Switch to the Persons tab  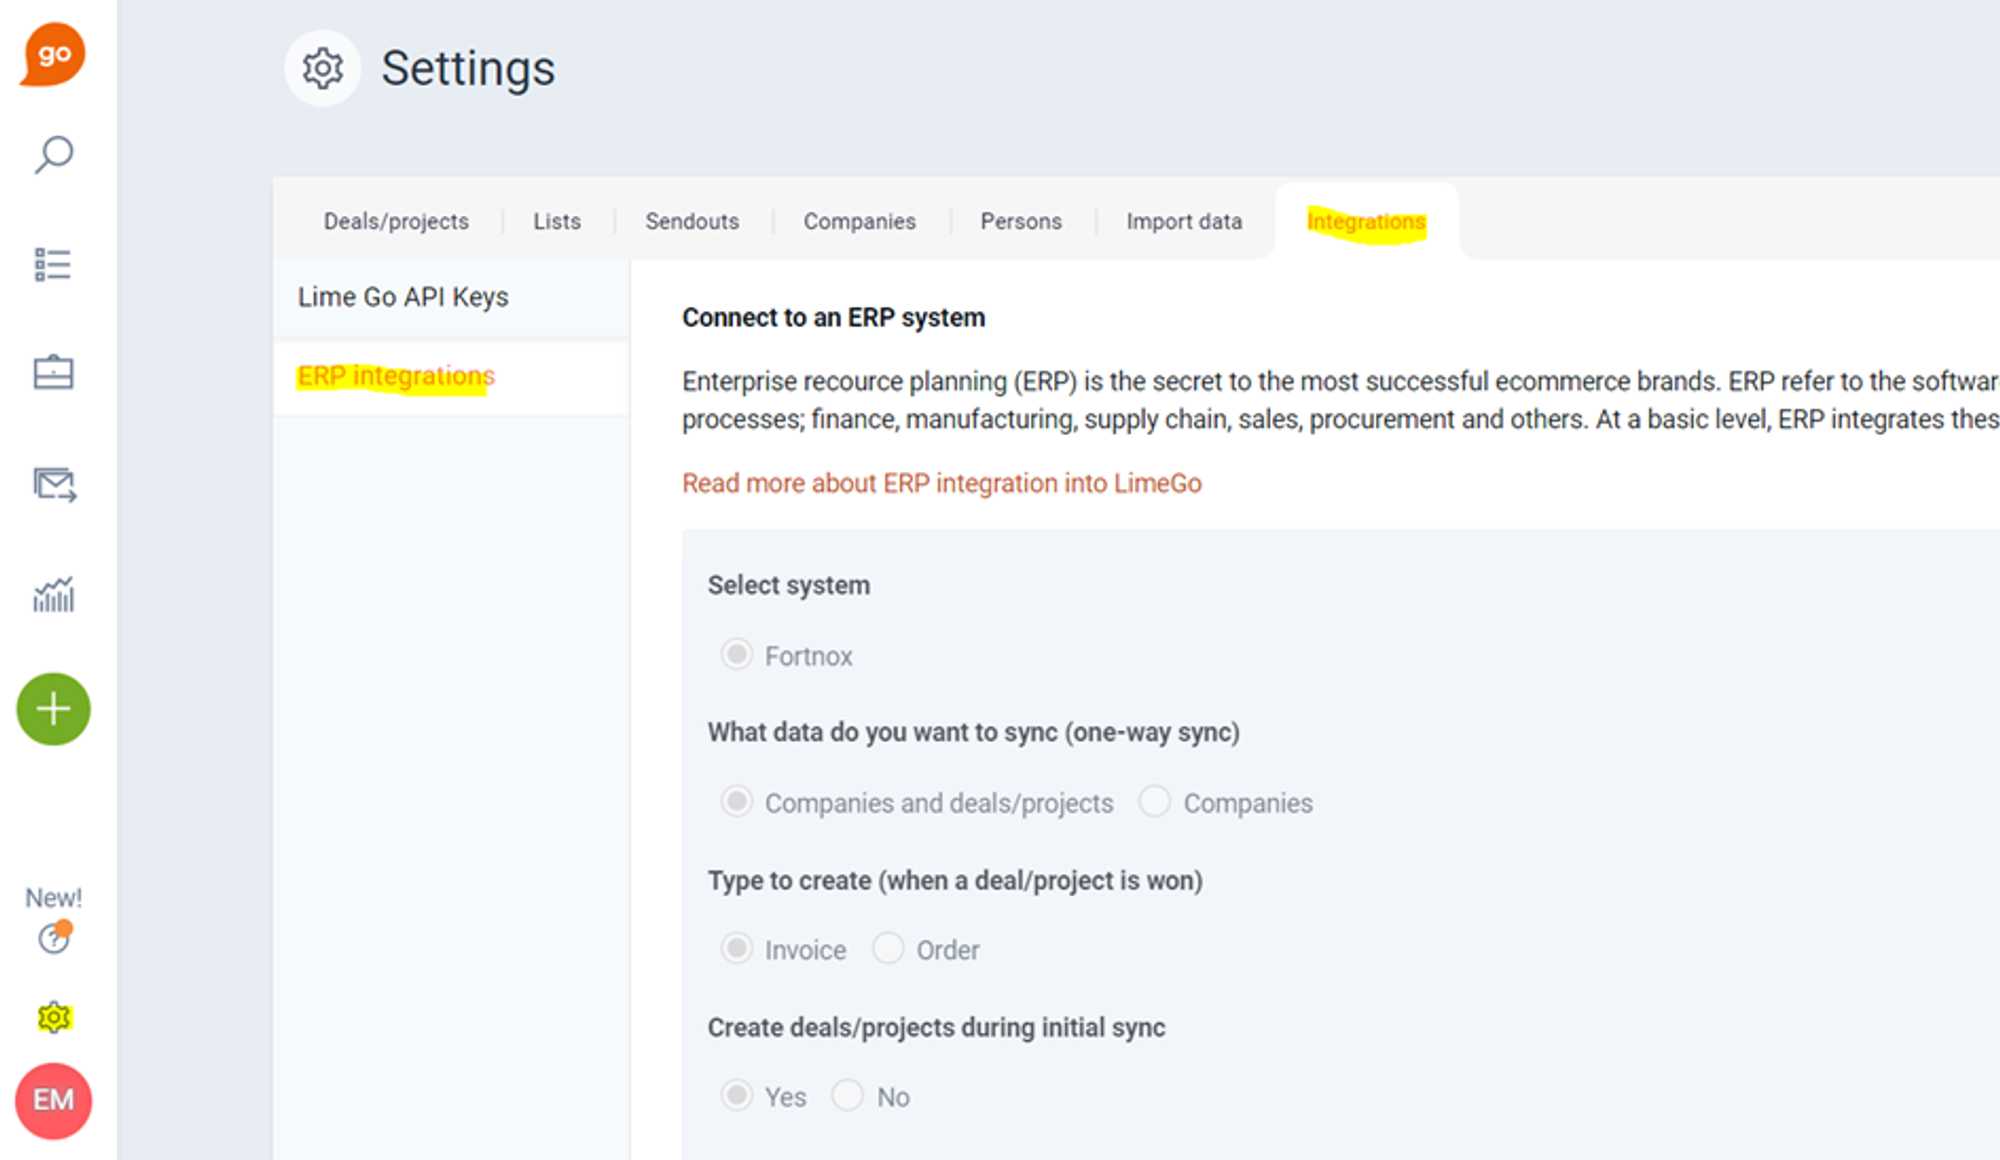click(x=1021, y=221)
